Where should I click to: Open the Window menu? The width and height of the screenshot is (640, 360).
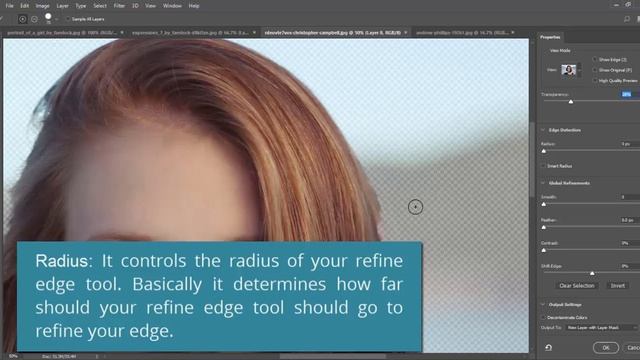(x=172, y=6)
